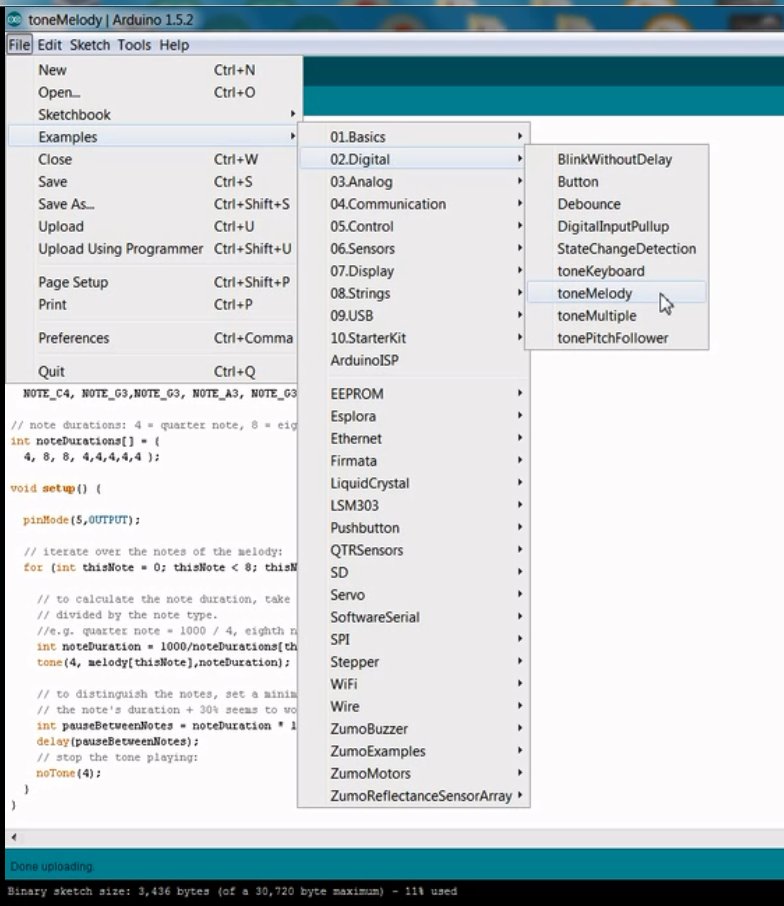Open the toneKeyboard example

tap(616, 271)
